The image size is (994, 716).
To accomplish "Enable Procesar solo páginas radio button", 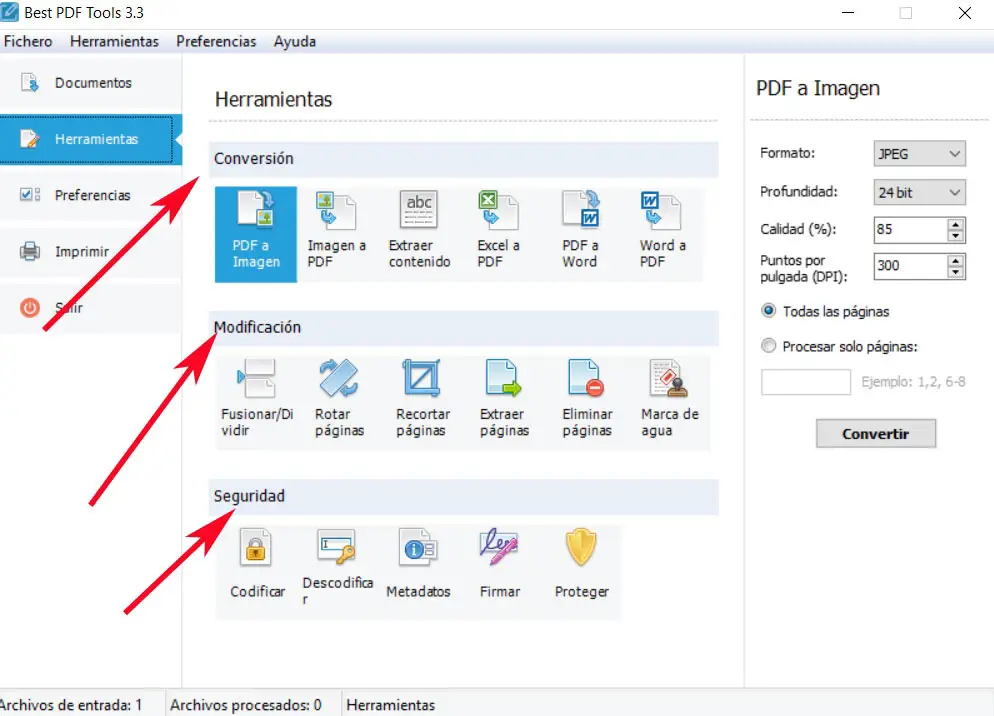I will click(x=769, y=347).
